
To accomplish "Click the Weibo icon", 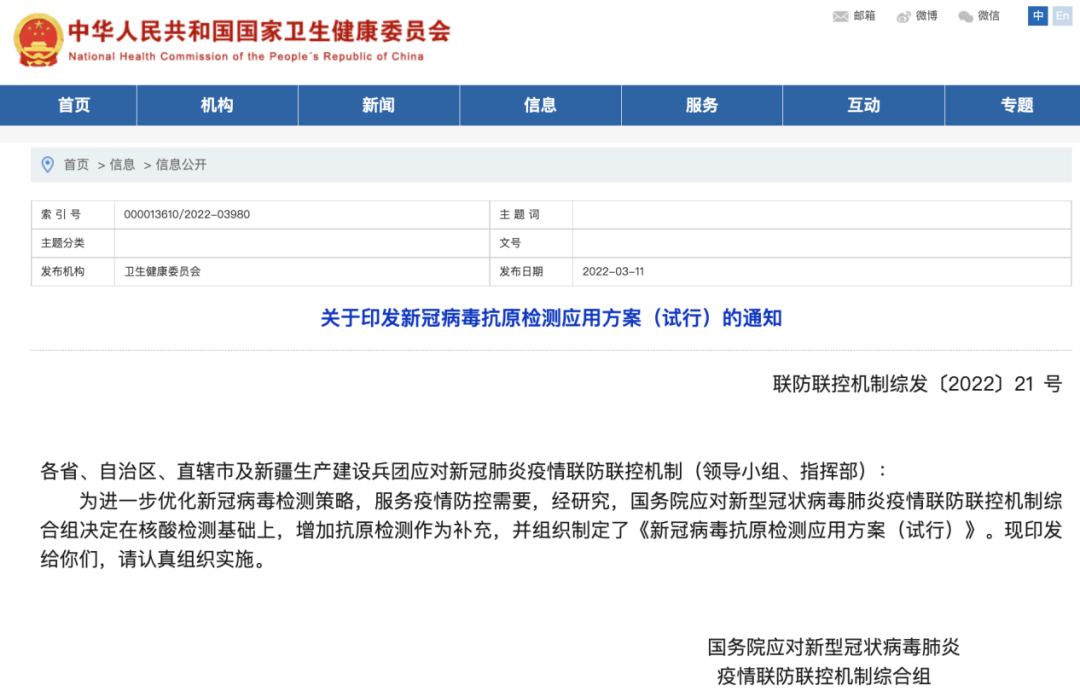I will click(x=904, y=16).
